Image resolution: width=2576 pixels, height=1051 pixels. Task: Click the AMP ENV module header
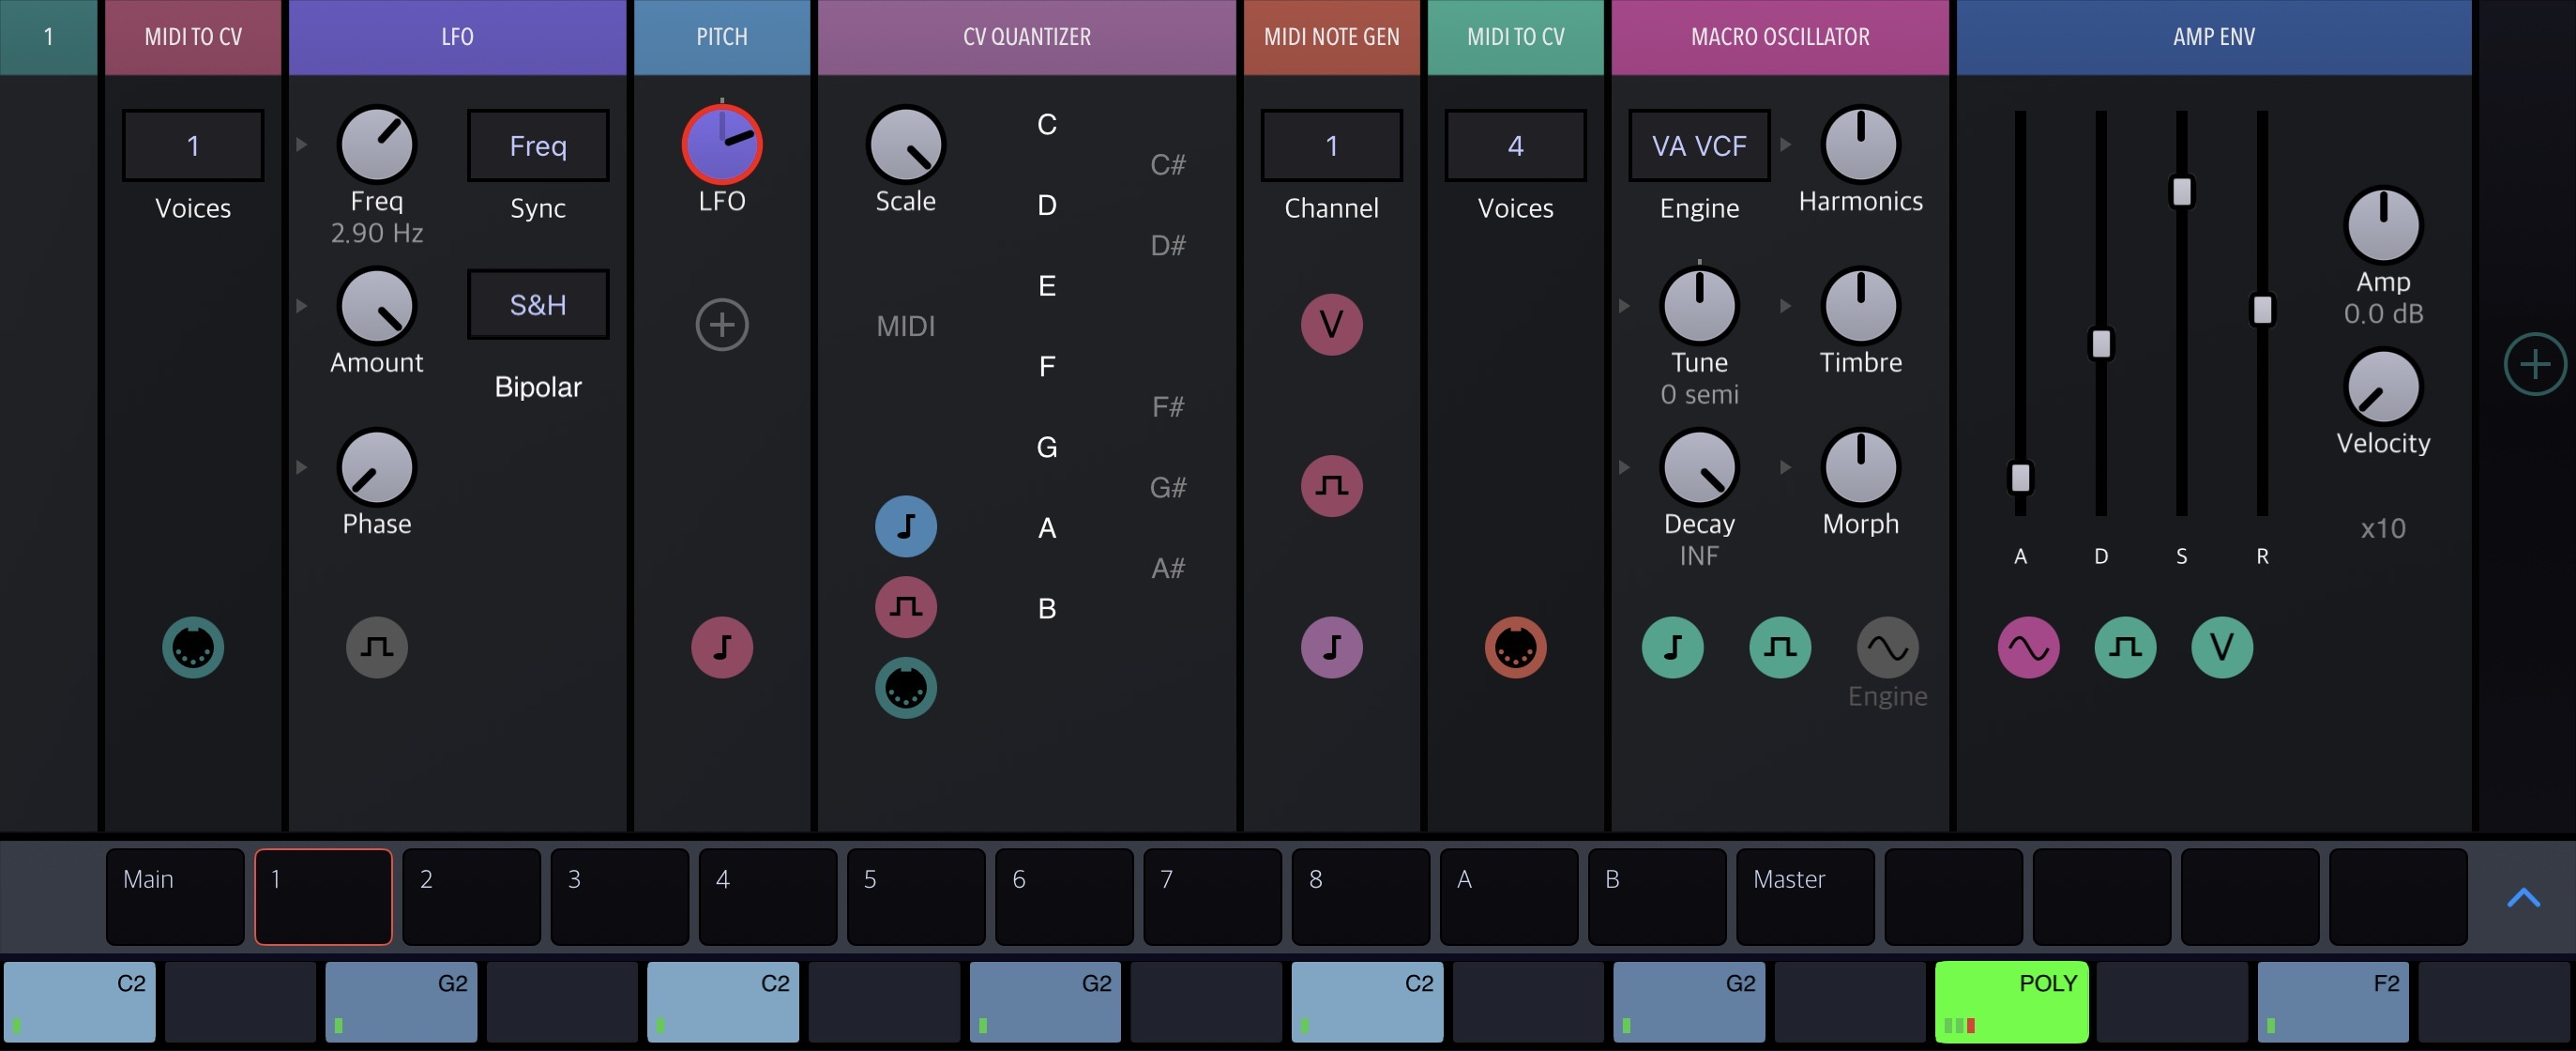click(x=2214, y=37)
